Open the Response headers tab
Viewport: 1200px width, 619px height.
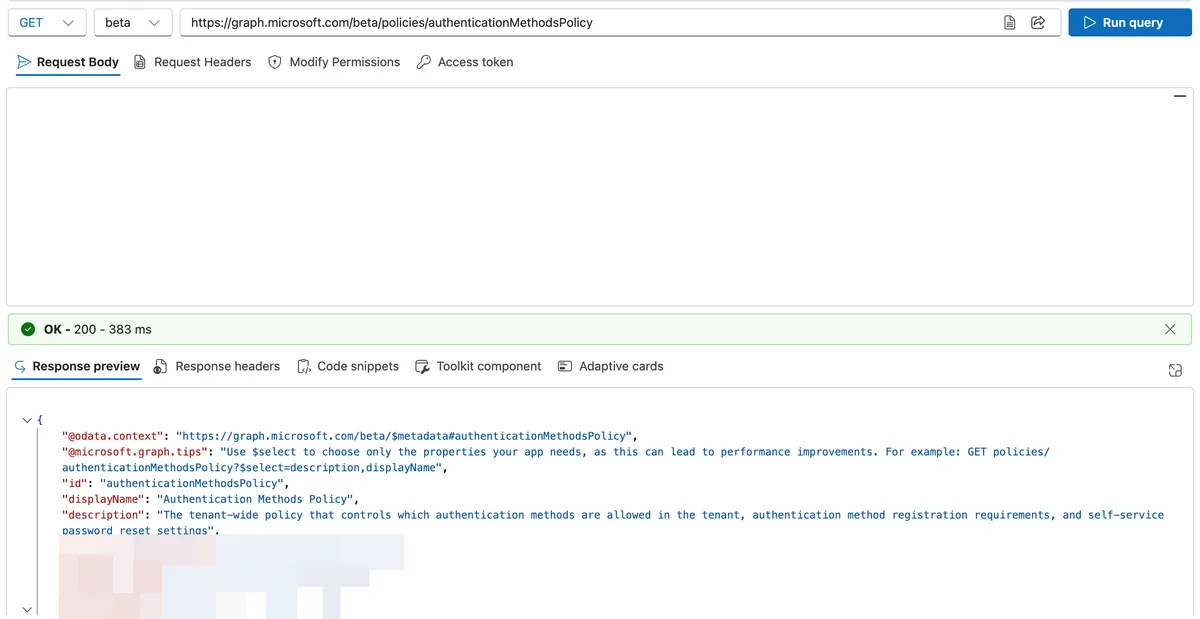click(x=217, y=367)
